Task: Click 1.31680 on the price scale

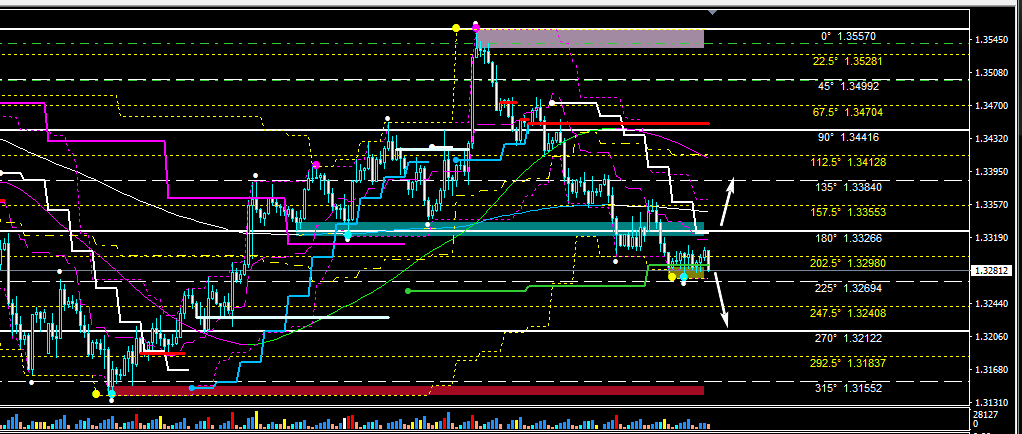Action: (x=991, y=370)
